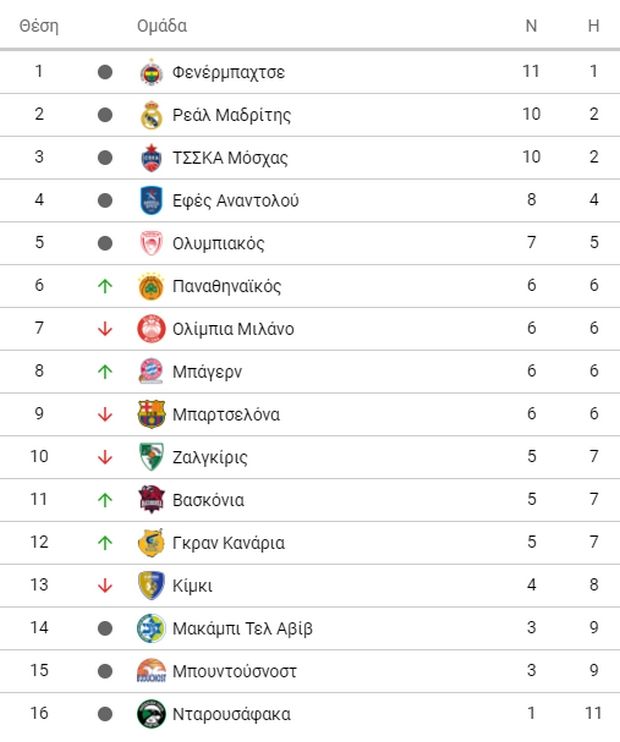Open the Γκραν Κανάρια team name
The height and width of the screenshot is (742, 620).
point(228,543)
